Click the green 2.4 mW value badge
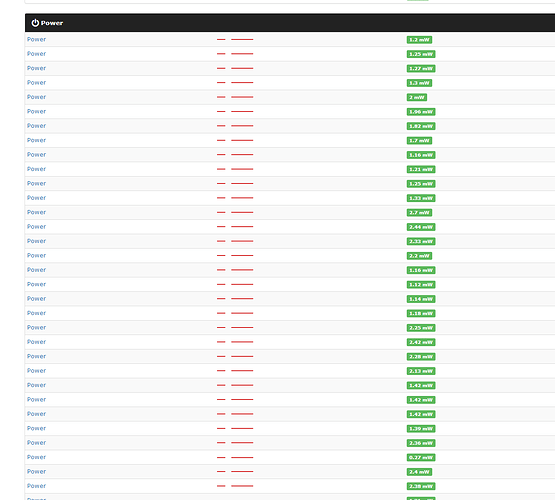Viewport: 555px width, 500px height. coord(419,472)
